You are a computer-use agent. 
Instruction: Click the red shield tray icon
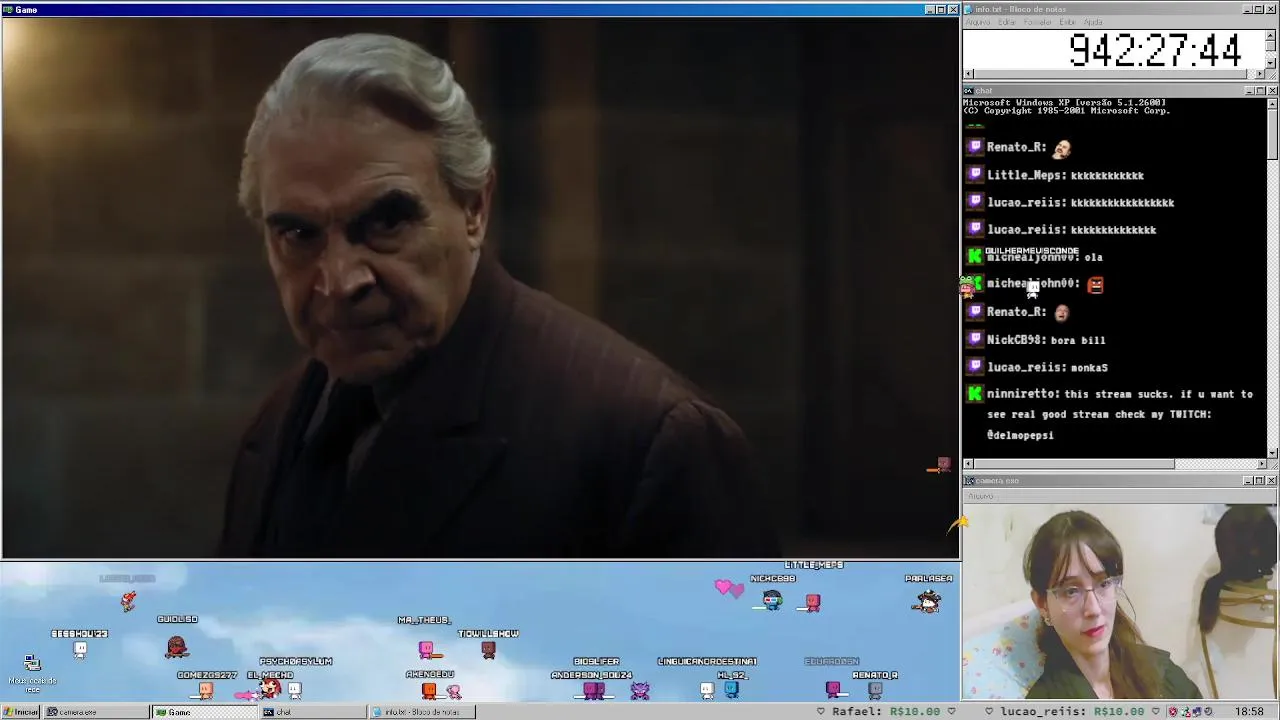point(1174,712)
